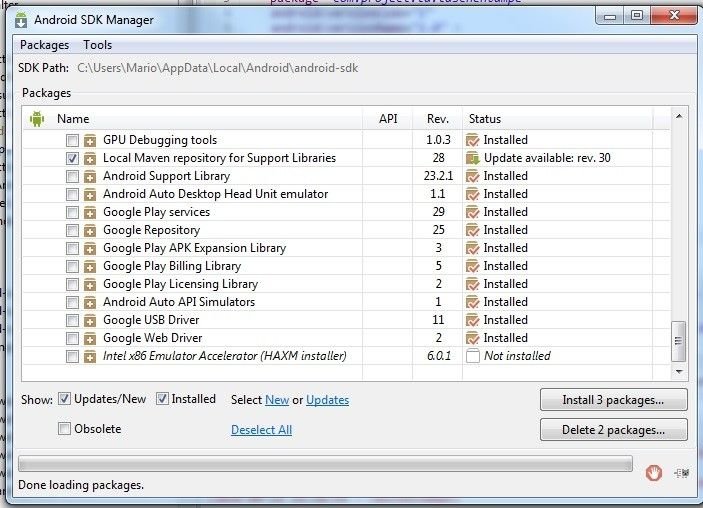703x508 pixels.
Task: Click package icon for Google Web Driver
Action: pos(90,338)
